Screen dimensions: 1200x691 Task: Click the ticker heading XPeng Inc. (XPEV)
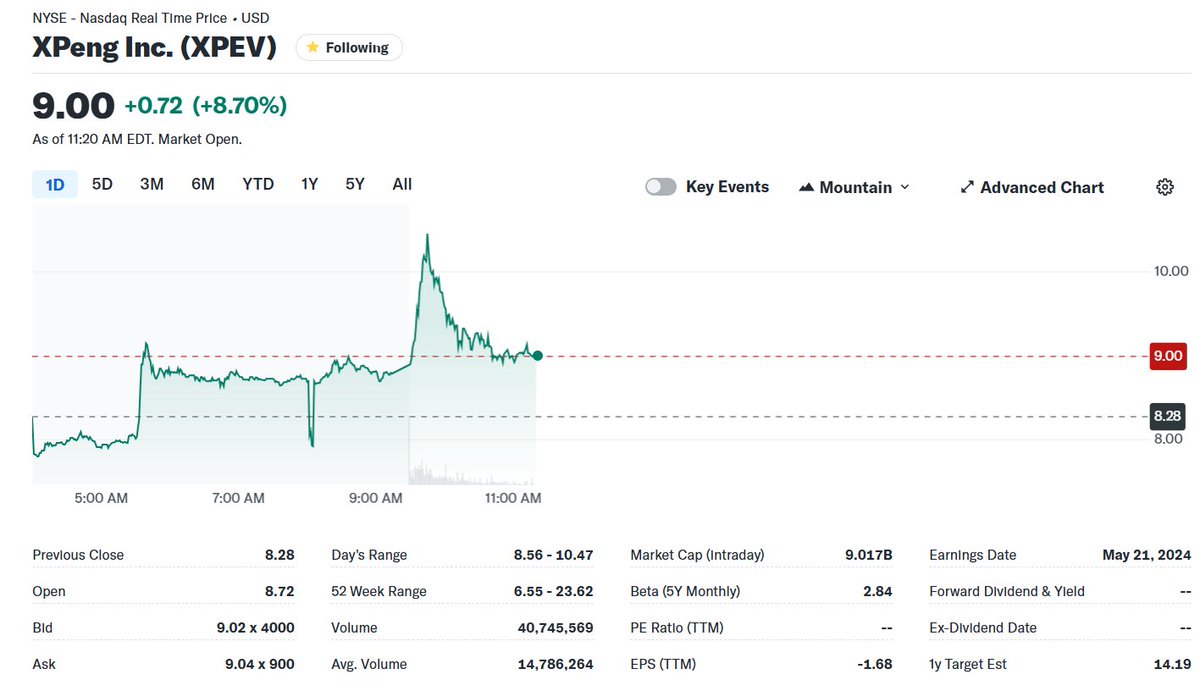[154, 46]
